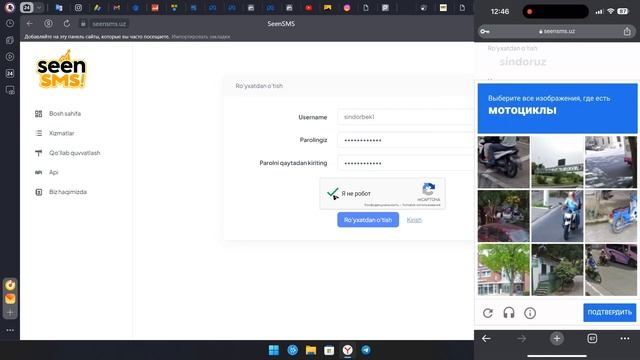Tap the phone browser forward arrow
The height and width of the screenshot is (360, 640).
point(521,338)
